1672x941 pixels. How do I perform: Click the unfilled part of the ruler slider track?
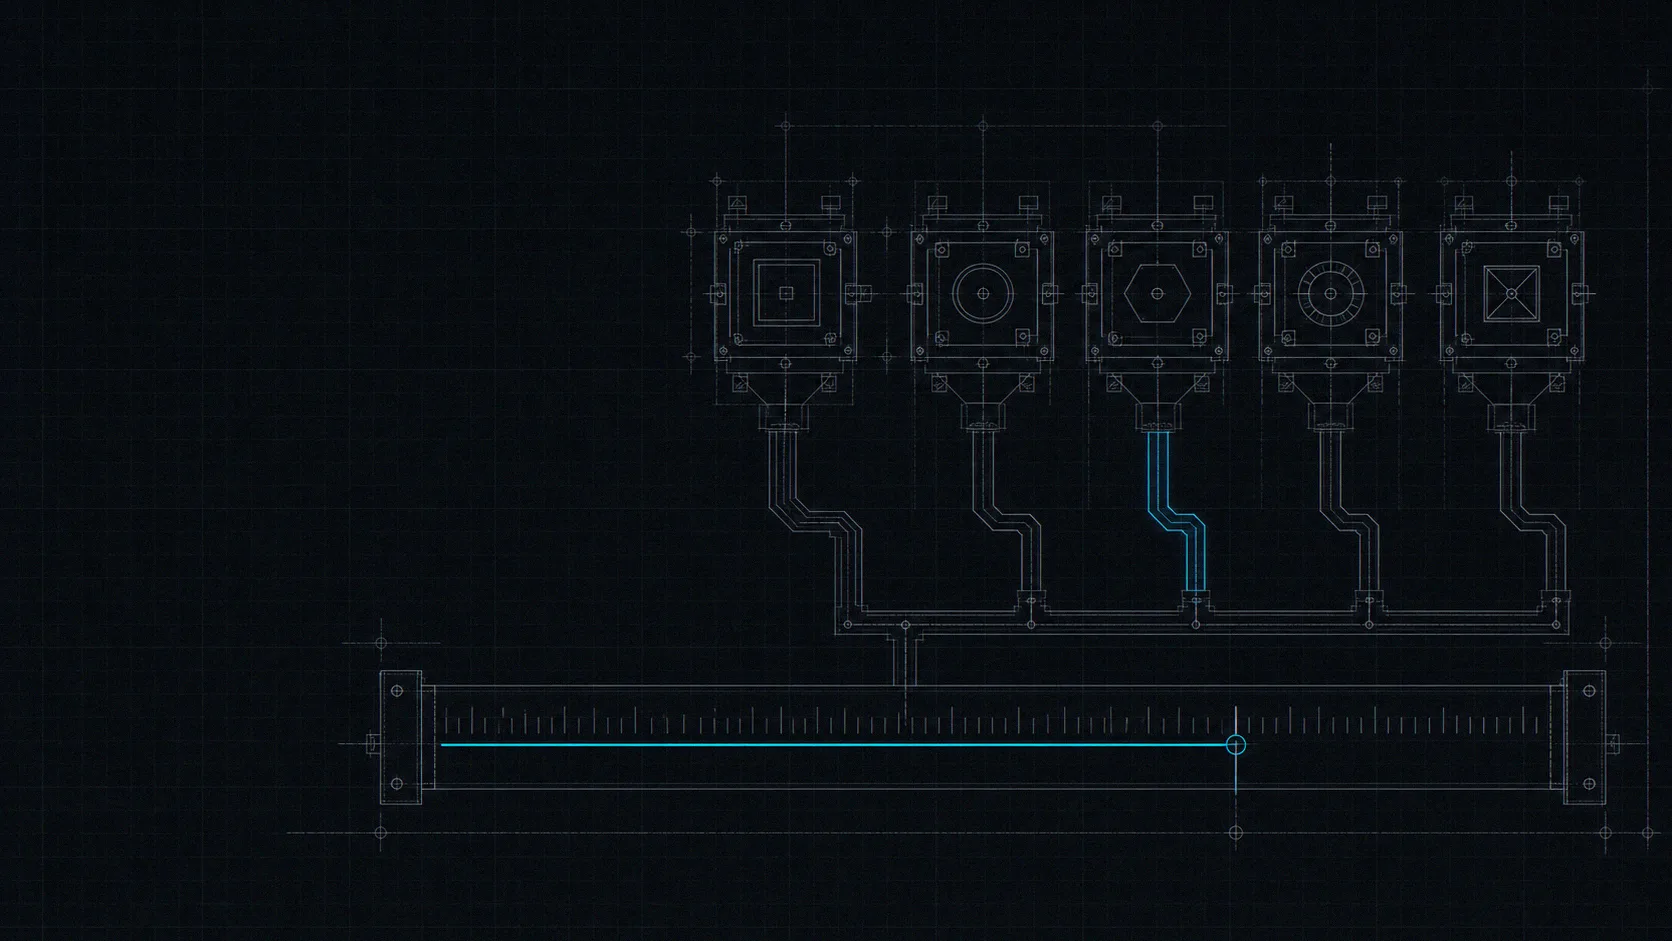pyautogui.click(x=1397, y=745)
